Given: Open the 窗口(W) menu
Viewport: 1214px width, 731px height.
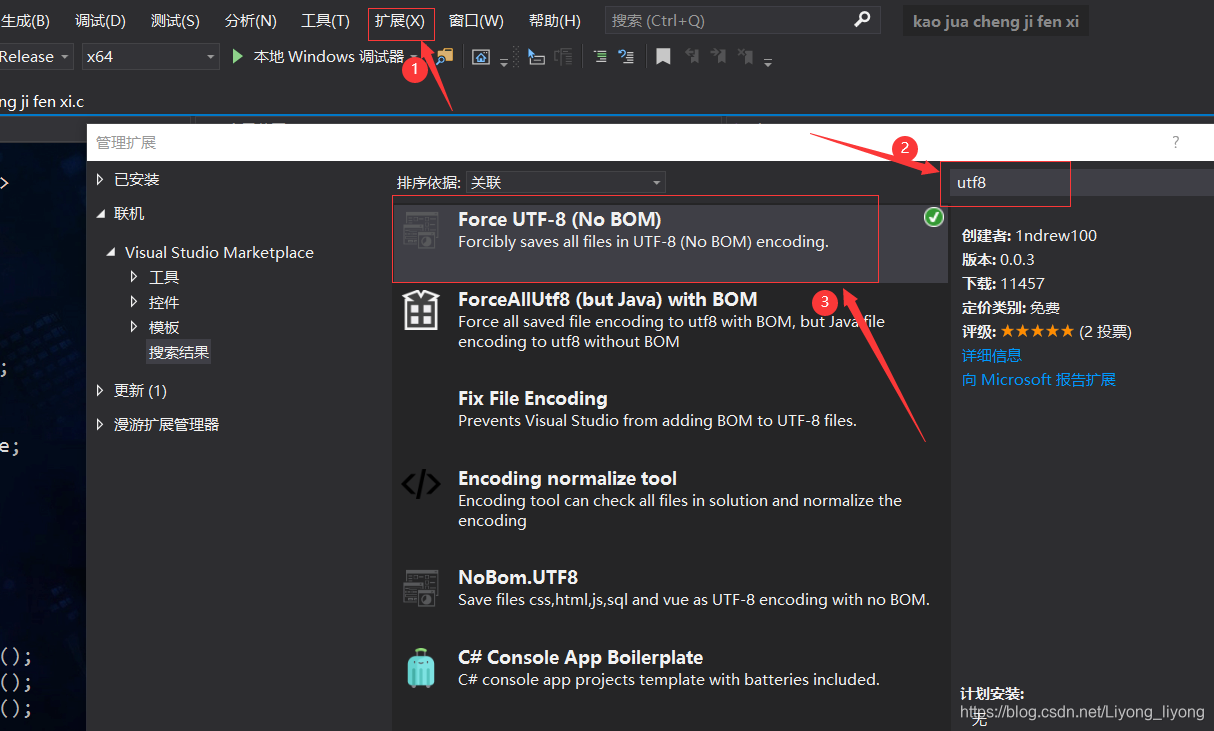Looking at the screenshot, I should coord(476,21).
